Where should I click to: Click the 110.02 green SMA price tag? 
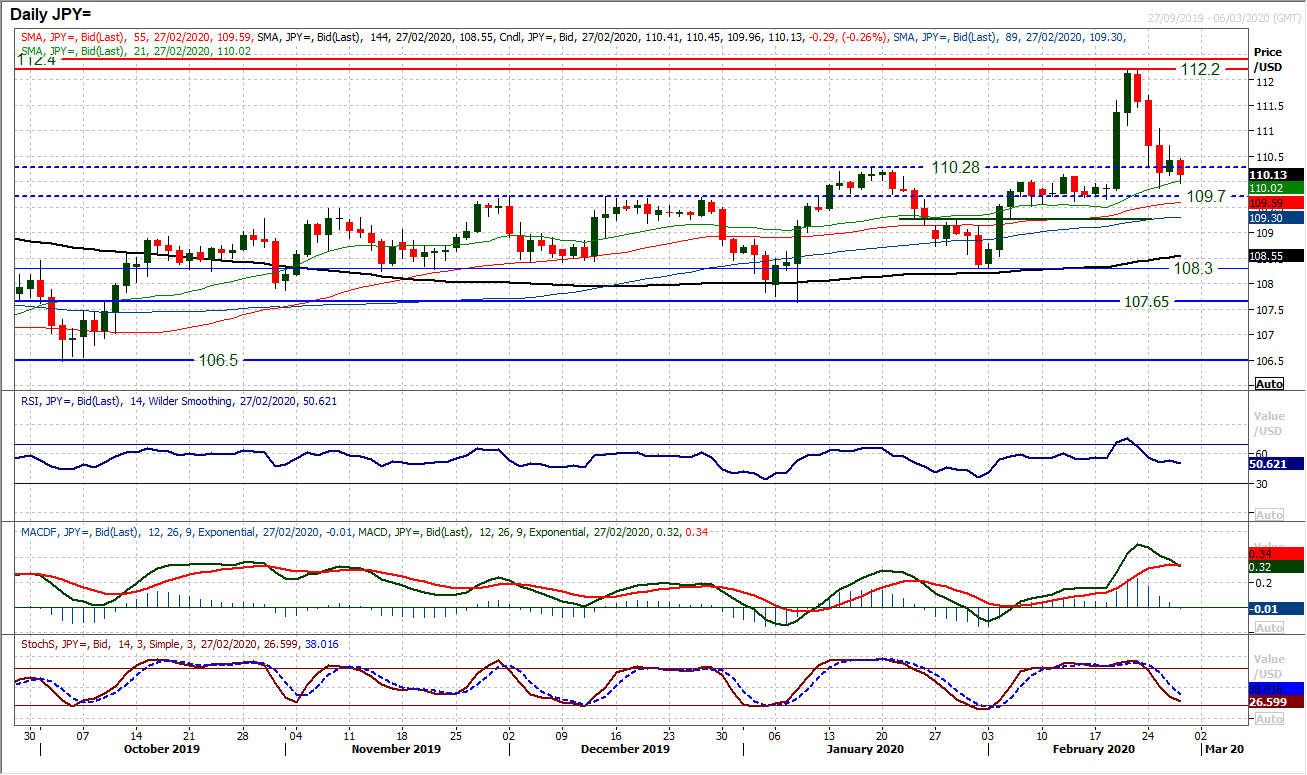tap(1276, 187)
